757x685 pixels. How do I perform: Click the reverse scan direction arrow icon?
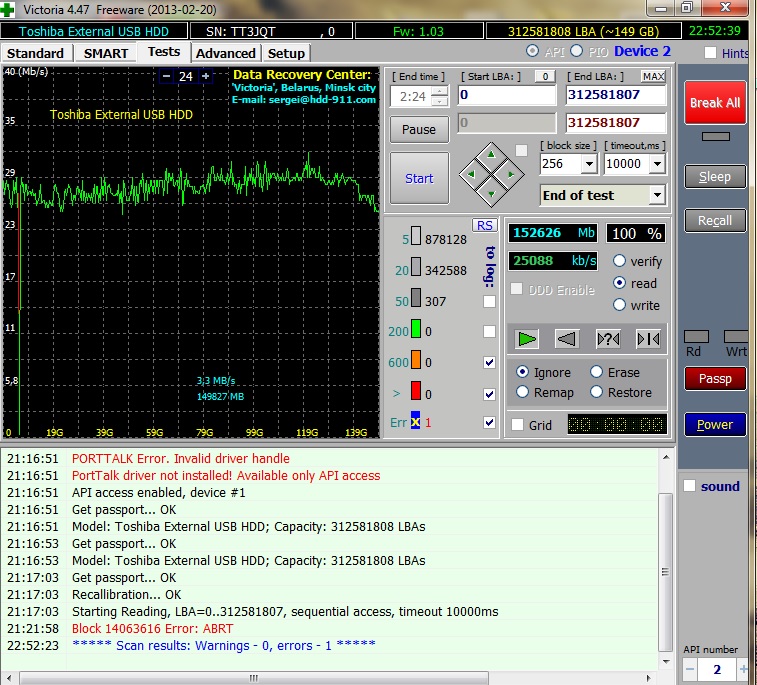[567, 339]
